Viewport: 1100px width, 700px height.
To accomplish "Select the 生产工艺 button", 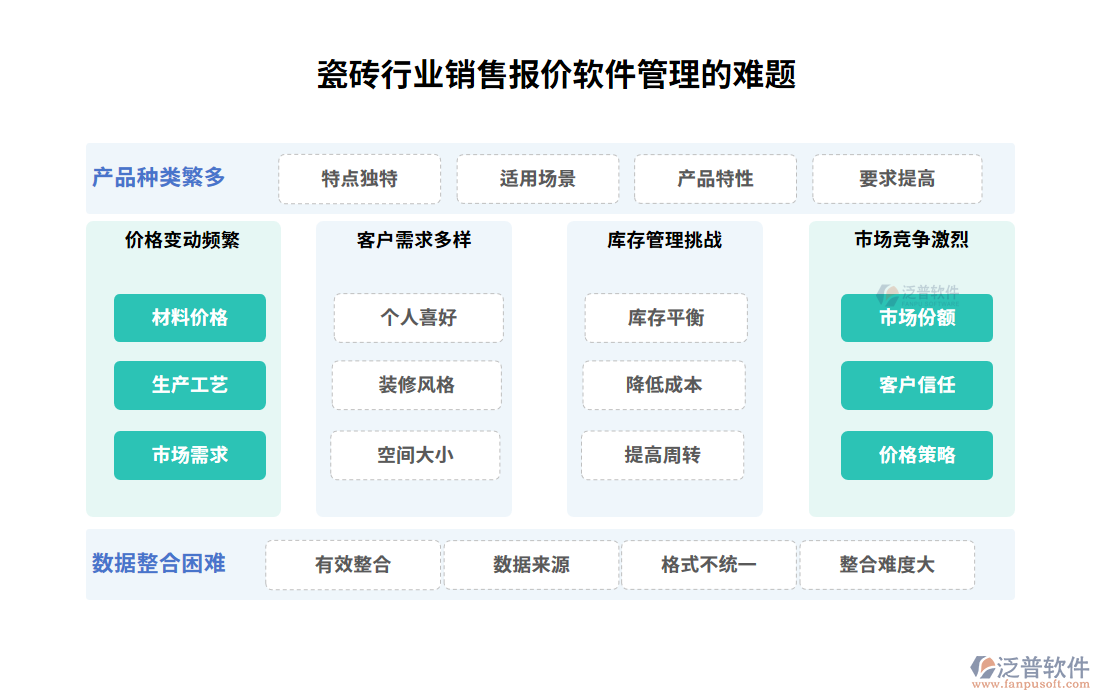I will point(190,385).
